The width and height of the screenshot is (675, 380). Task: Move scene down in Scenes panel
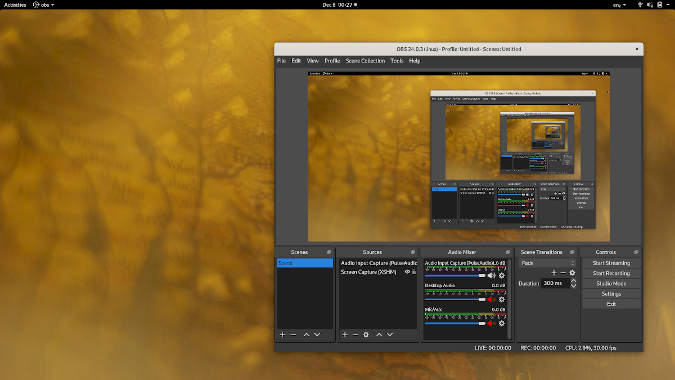click(317, 334)
